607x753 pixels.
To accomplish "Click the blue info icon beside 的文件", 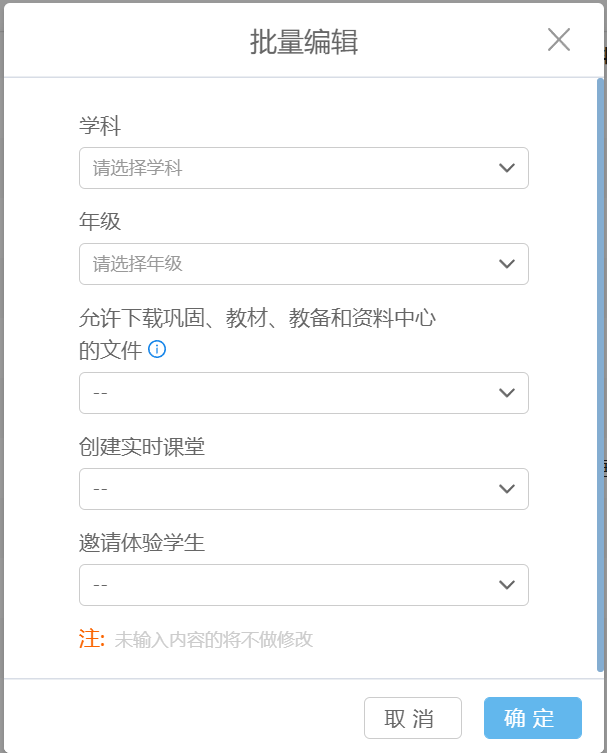I will point(157,349).
